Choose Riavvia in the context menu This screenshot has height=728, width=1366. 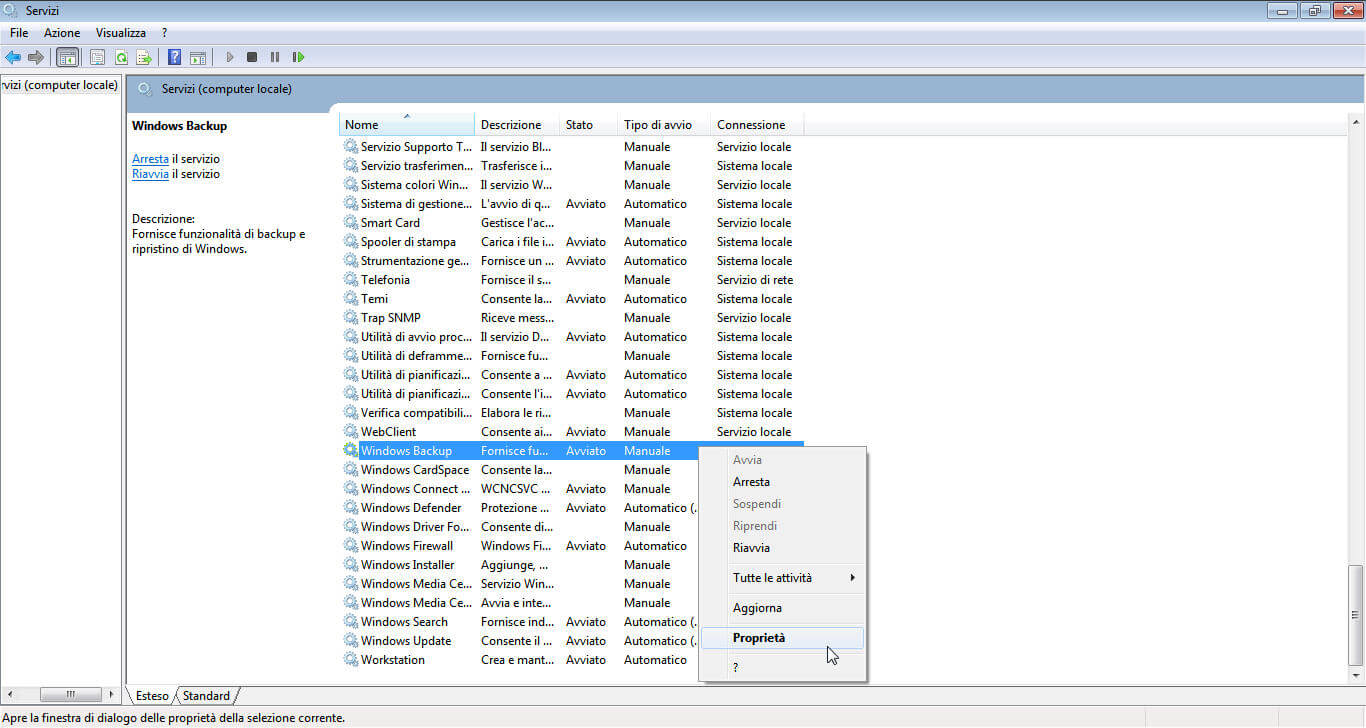pyautogui.click(x=783, y=548)
